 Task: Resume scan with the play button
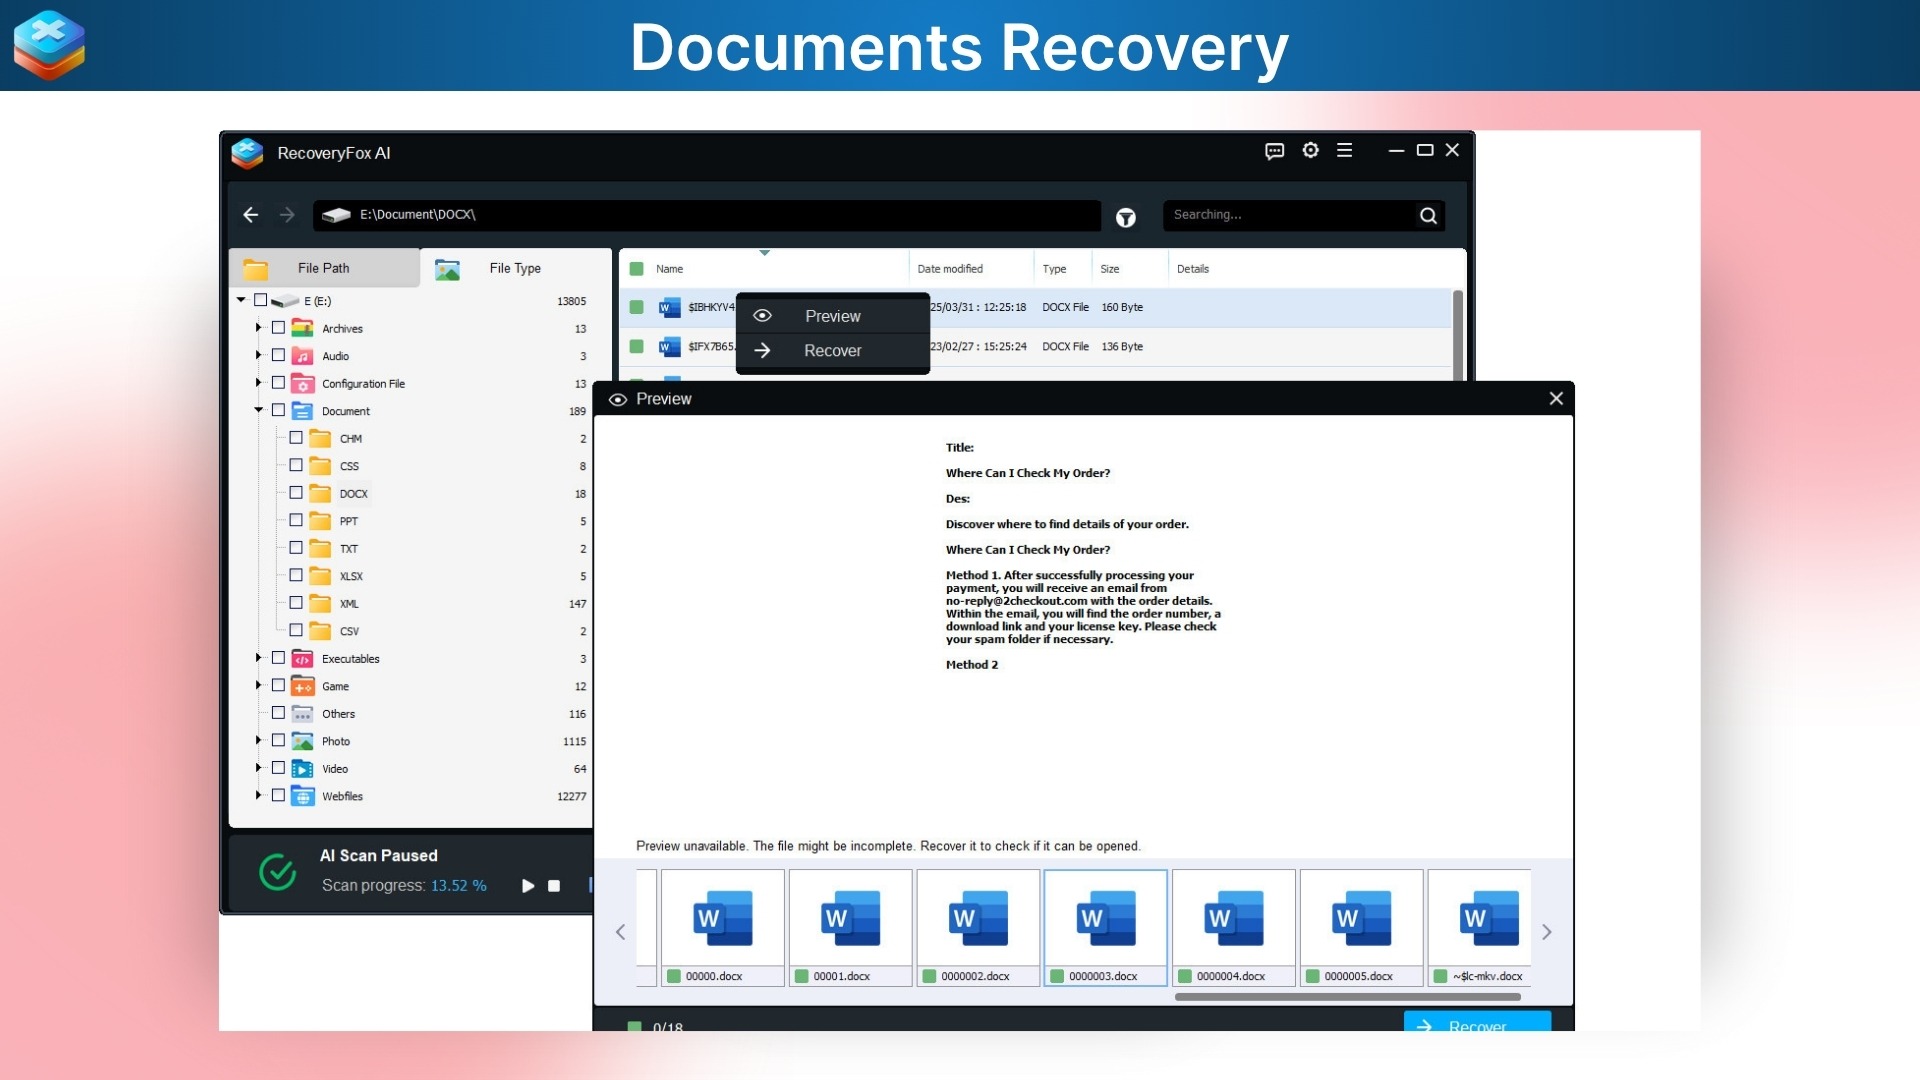tap(527, 886)
